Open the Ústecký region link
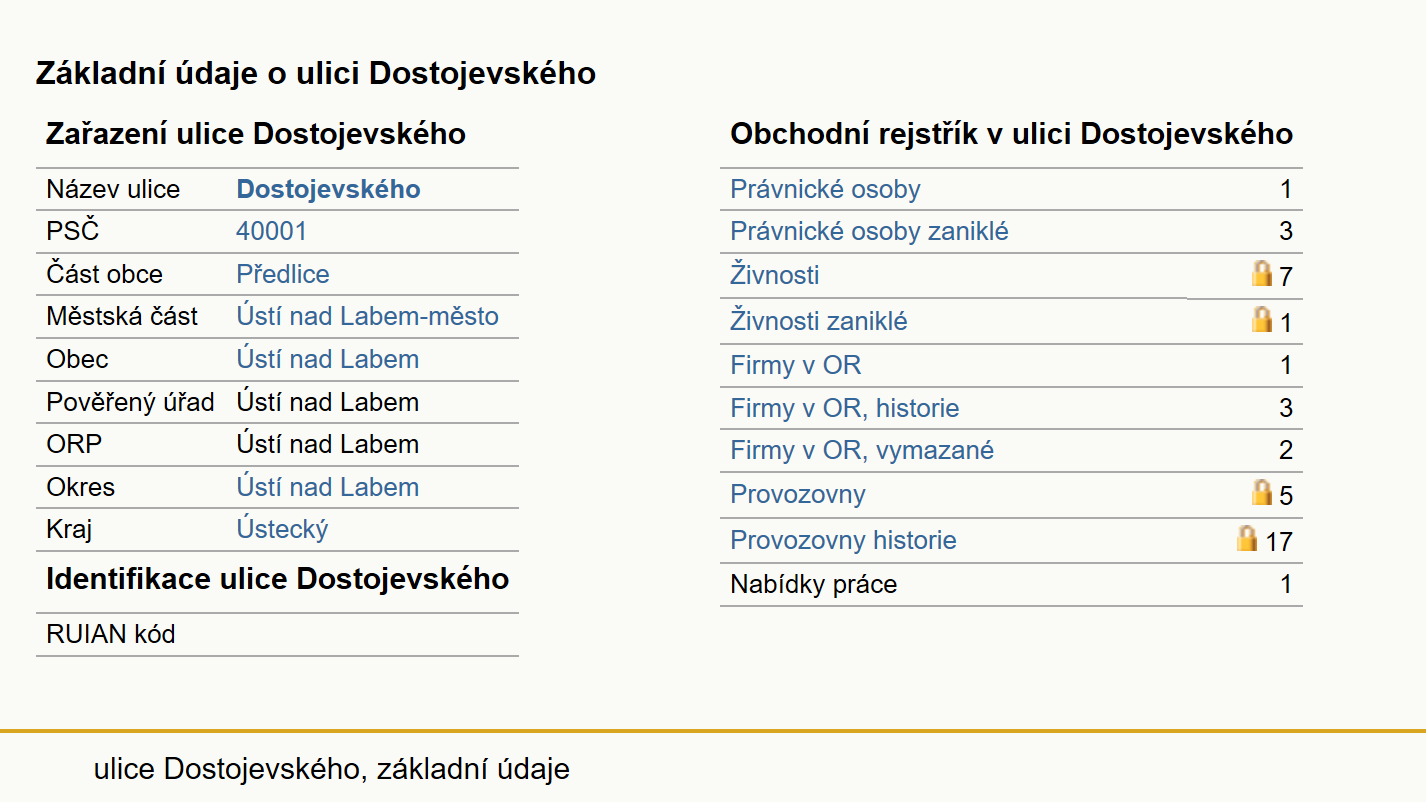Image resolution: width=1426 pixels, height=802 pixels. point(282,529)
